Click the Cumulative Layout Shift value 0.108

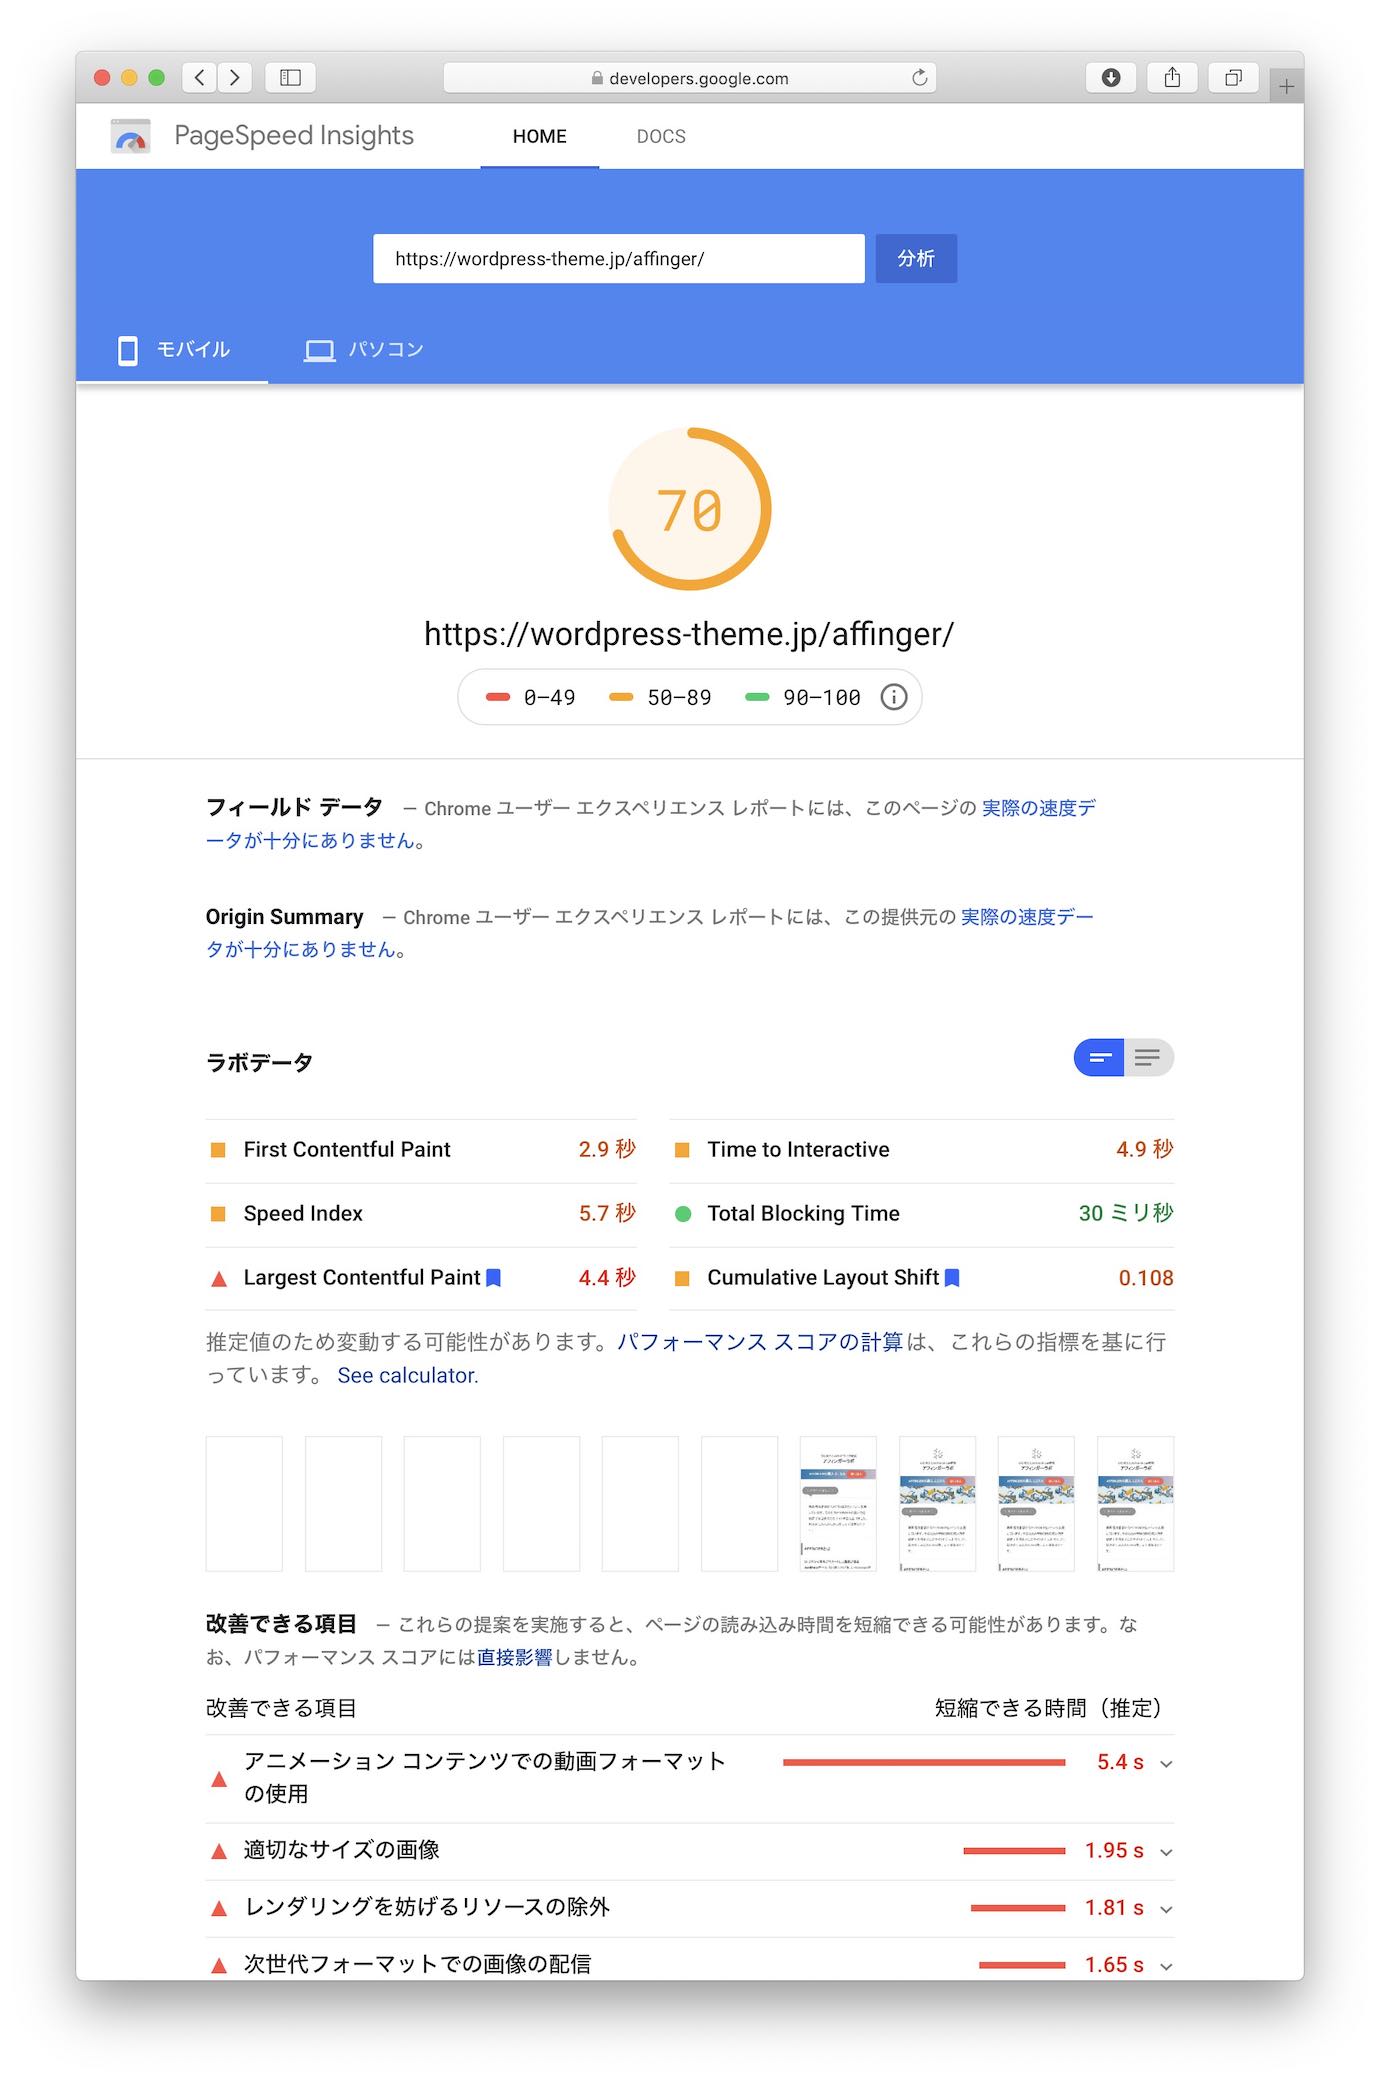coord(1146,1278)
